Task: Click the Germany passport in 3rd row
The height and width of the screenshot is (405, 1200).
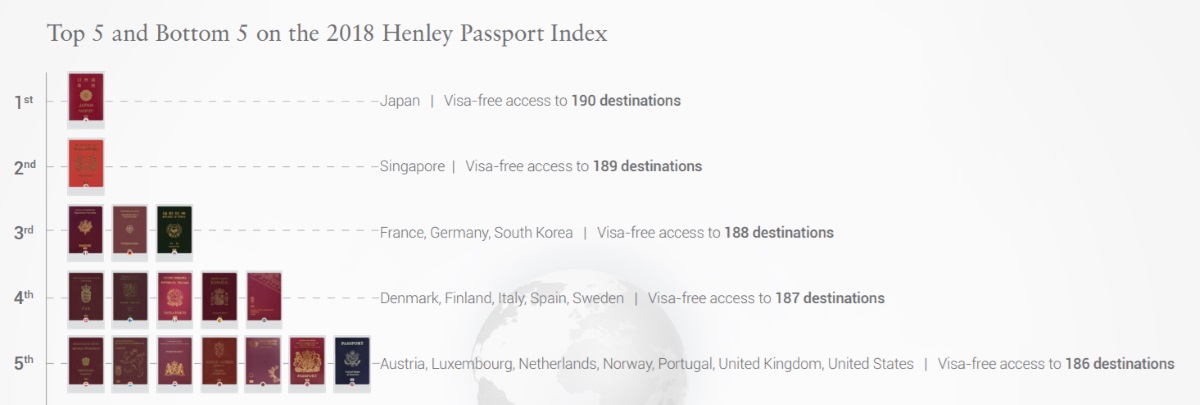Action: coord(130,230)
